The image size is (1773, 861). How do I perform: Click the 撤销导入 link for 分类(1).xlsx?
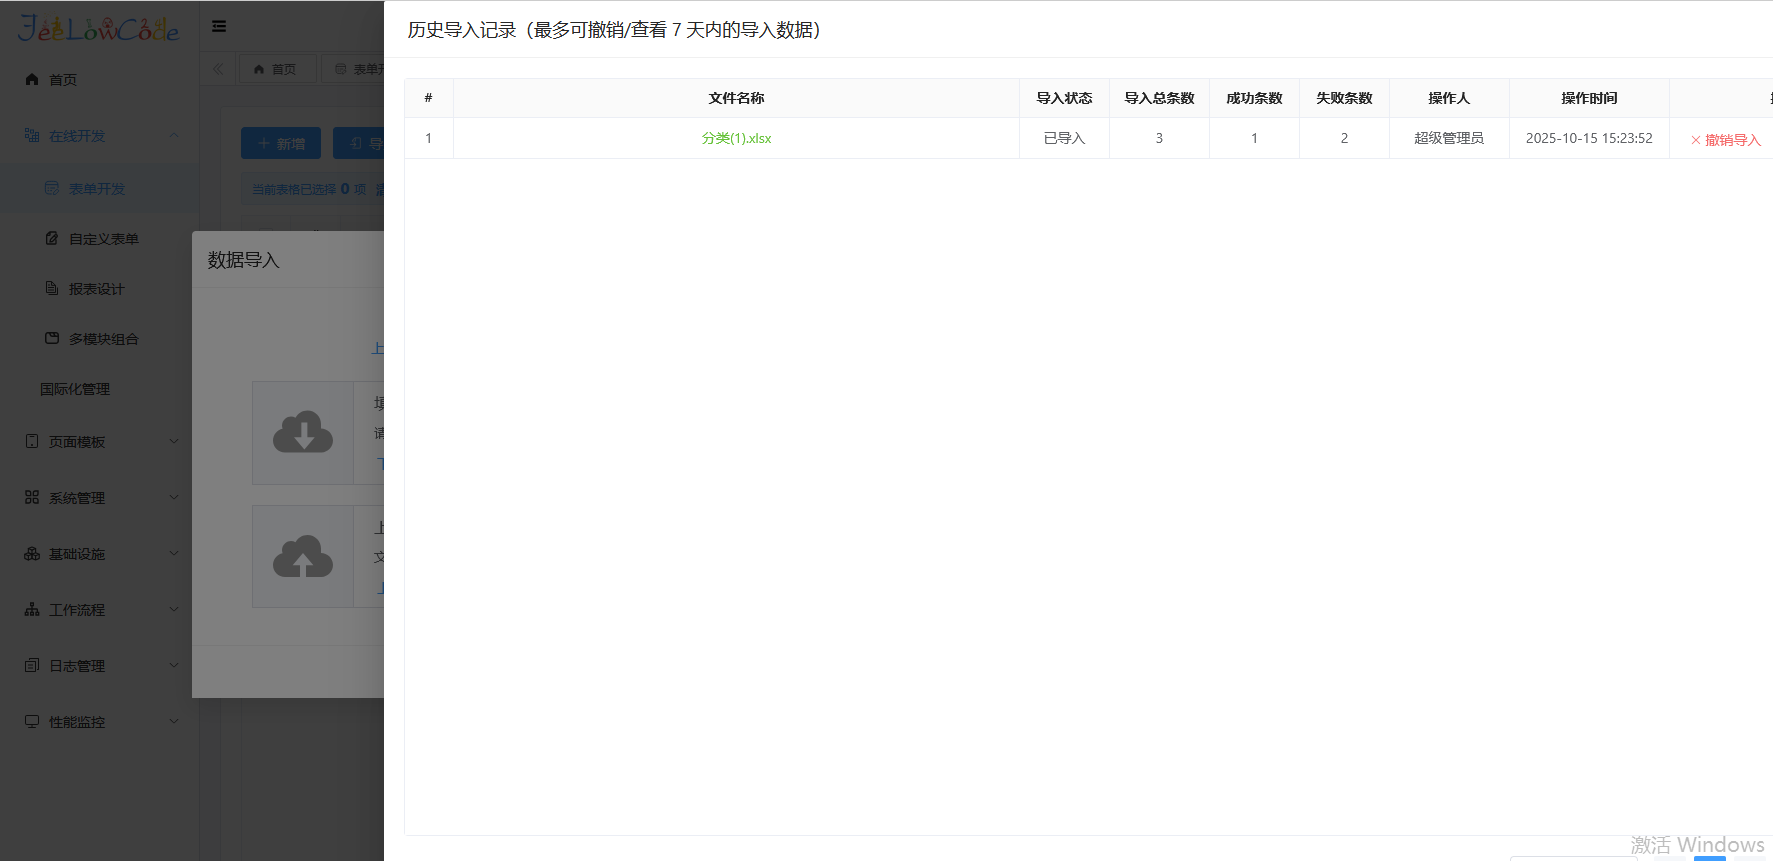click(x=1726, y=140)
